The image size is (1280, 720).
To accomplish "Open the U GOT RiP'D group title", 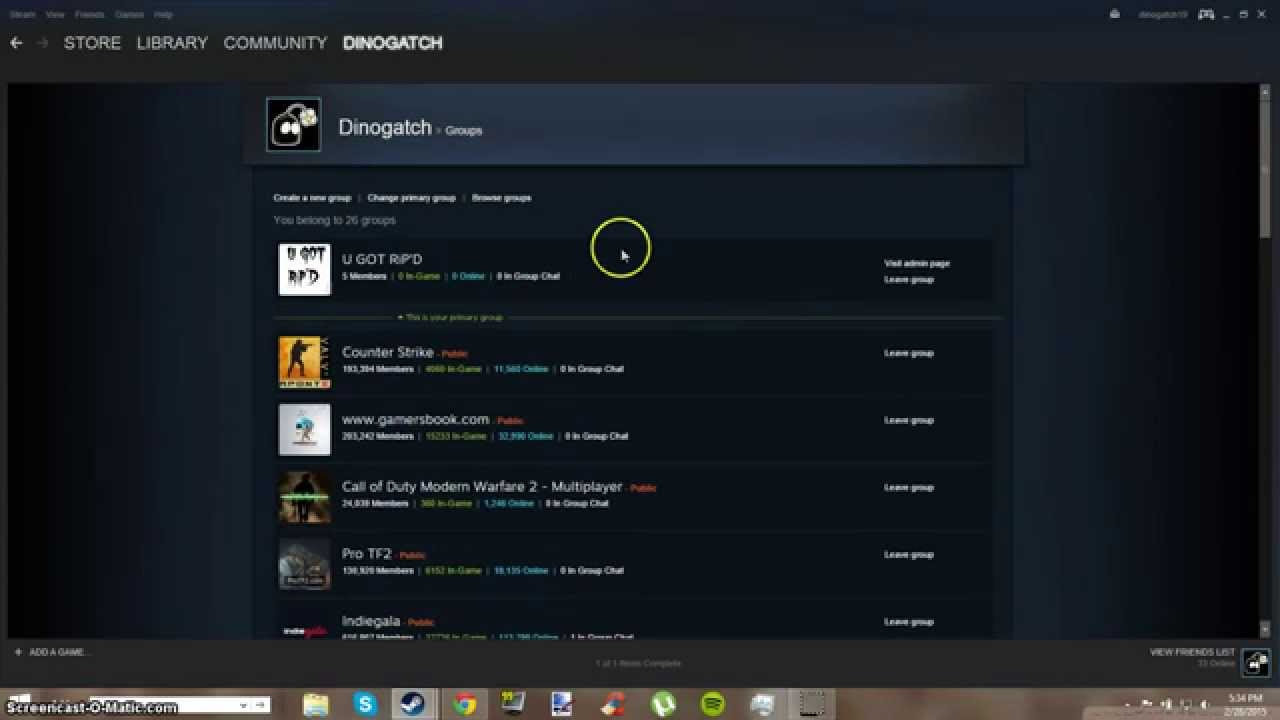I will 382,259.
